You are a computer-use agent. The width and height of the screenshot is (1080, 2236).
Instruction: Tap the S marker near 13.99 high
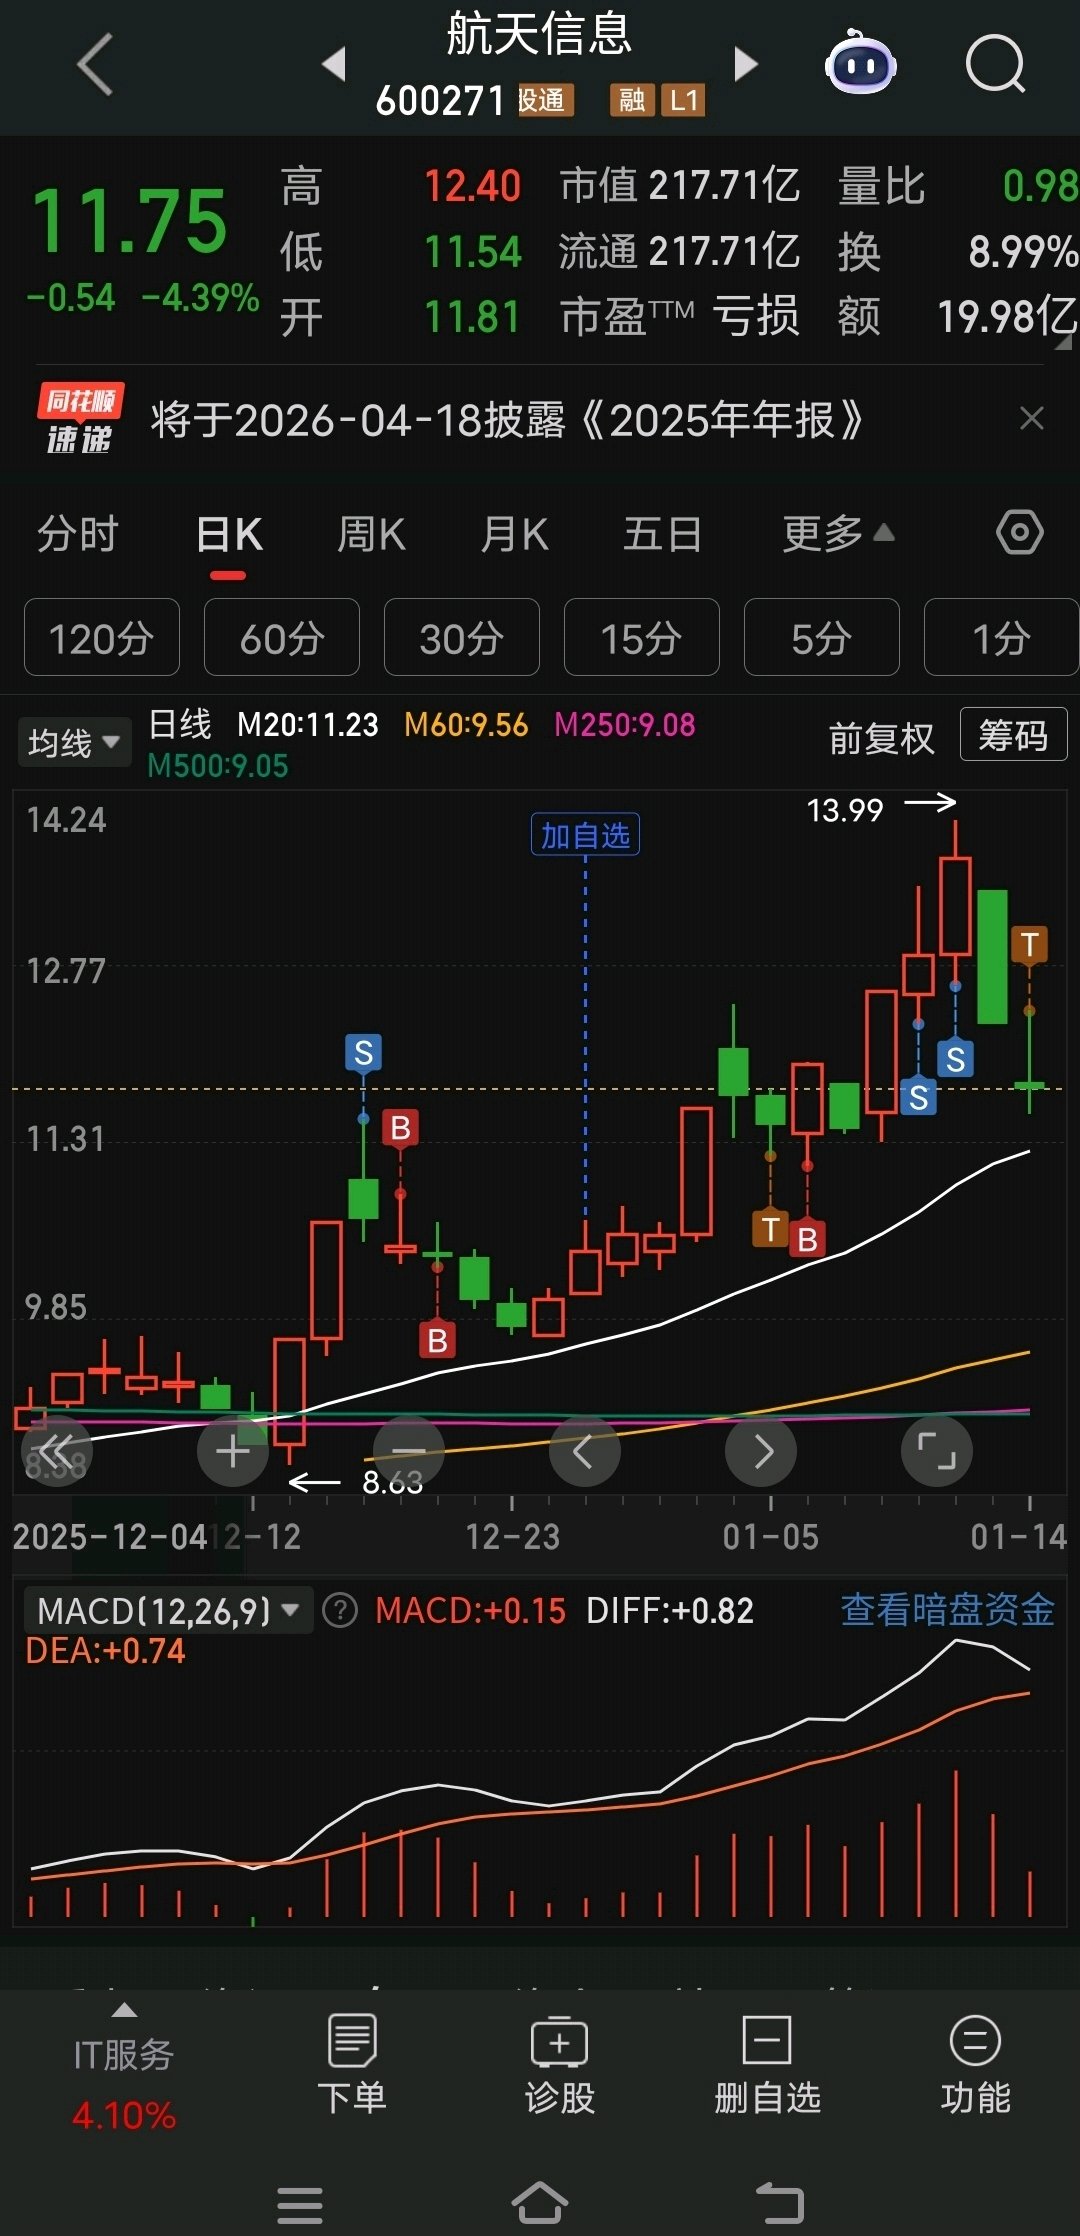click(x=956, y=1058)
